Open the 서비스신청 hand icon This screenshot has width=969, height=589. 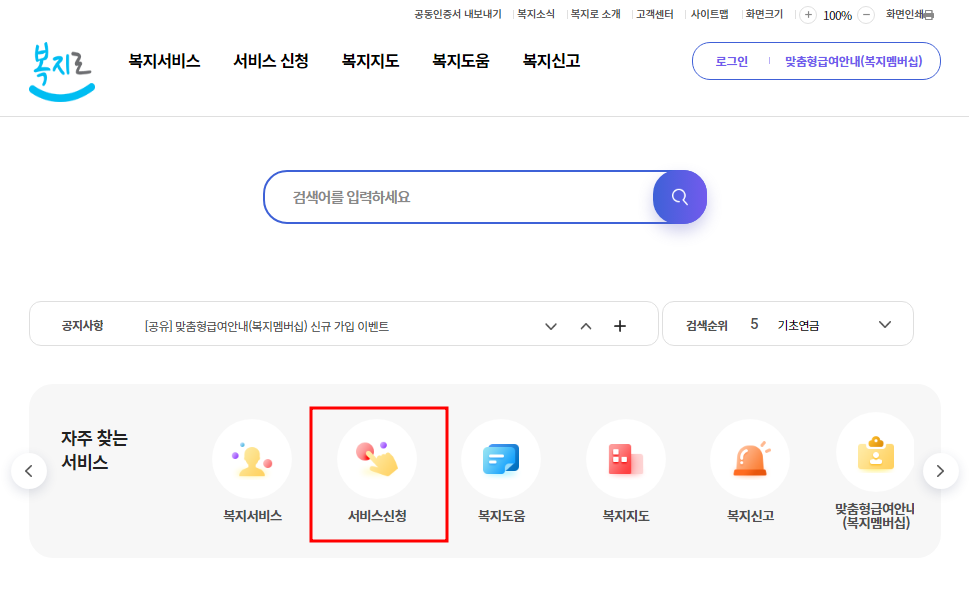coord(377,459)
